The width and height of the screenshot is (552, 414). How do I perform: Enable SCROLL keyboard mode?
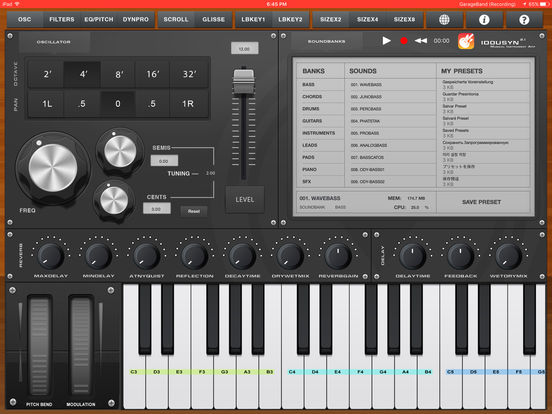click(x=176, y=19)
